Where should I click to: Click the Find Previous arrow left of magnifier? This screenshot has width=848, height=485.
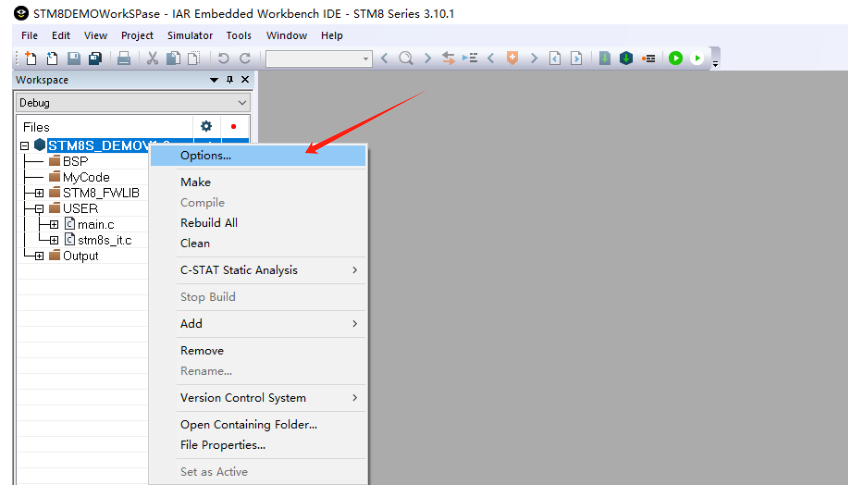(385, 58)
